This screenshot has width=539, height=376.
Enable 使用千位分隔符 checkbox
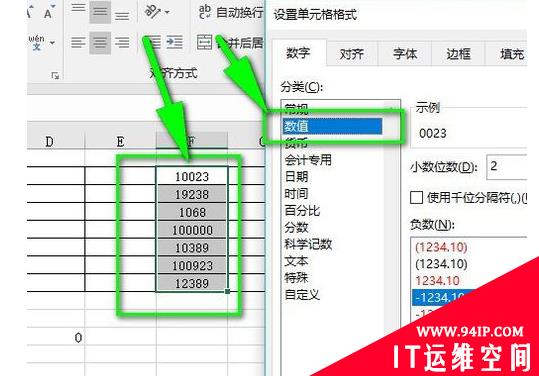coord(416,198)
